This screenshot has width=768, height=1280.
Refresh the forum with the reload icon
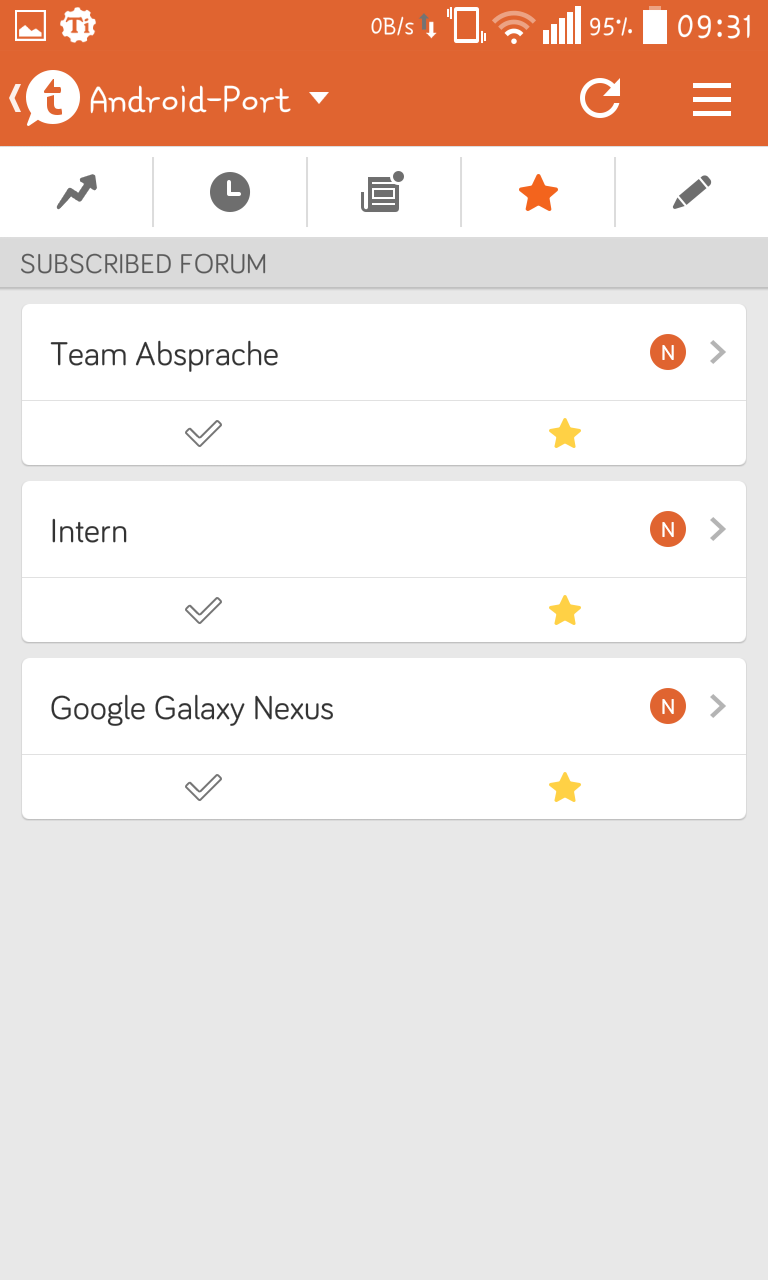pyautogui.click(x=600, y=99)
